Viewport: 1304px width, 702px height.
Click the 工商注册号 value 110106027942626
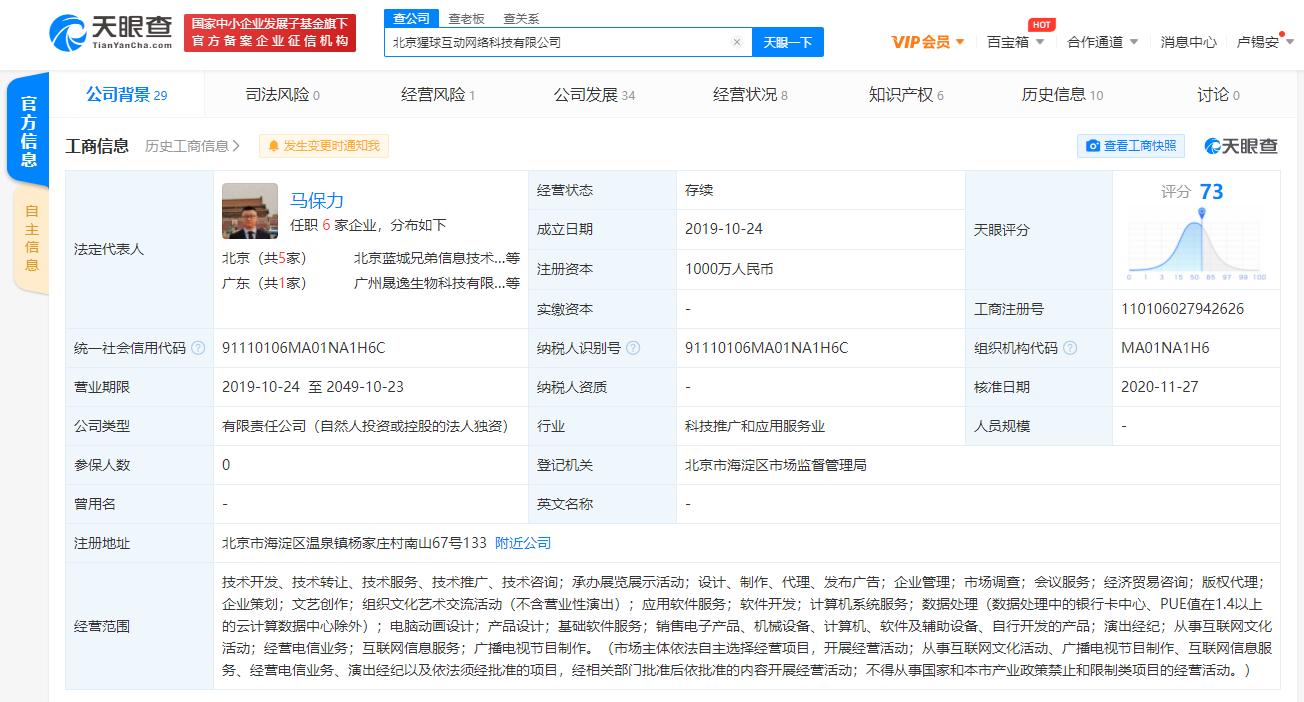1183,309
